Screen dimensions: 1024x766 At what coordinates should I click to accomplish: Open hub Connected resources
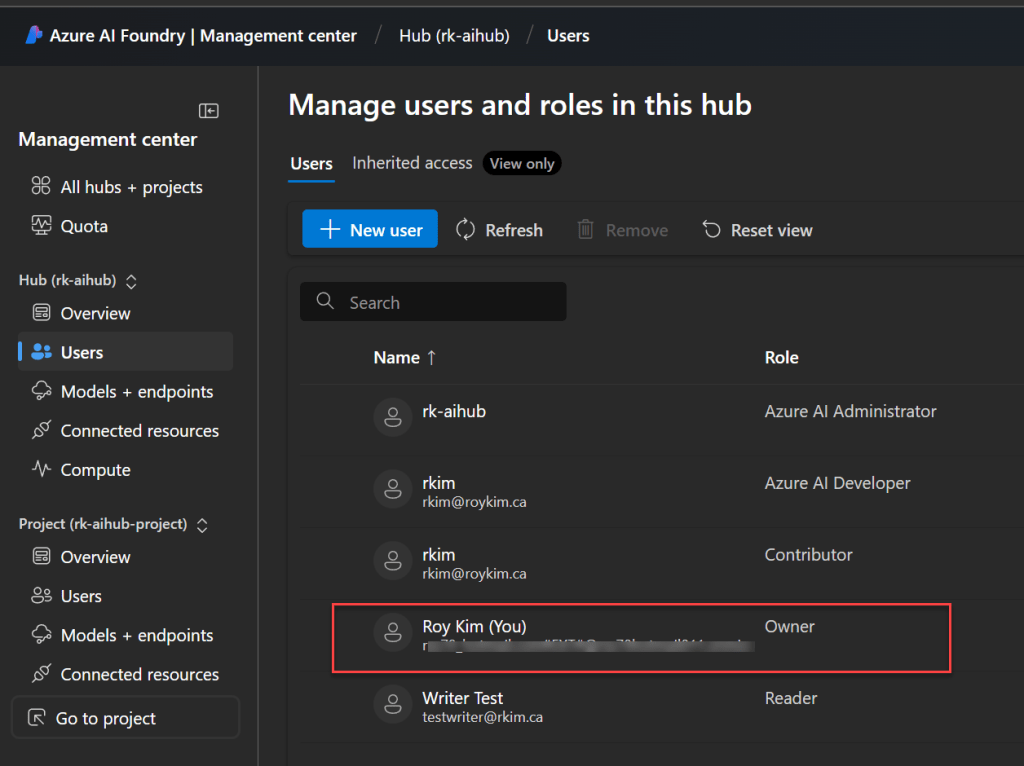(x=139, y=431)
